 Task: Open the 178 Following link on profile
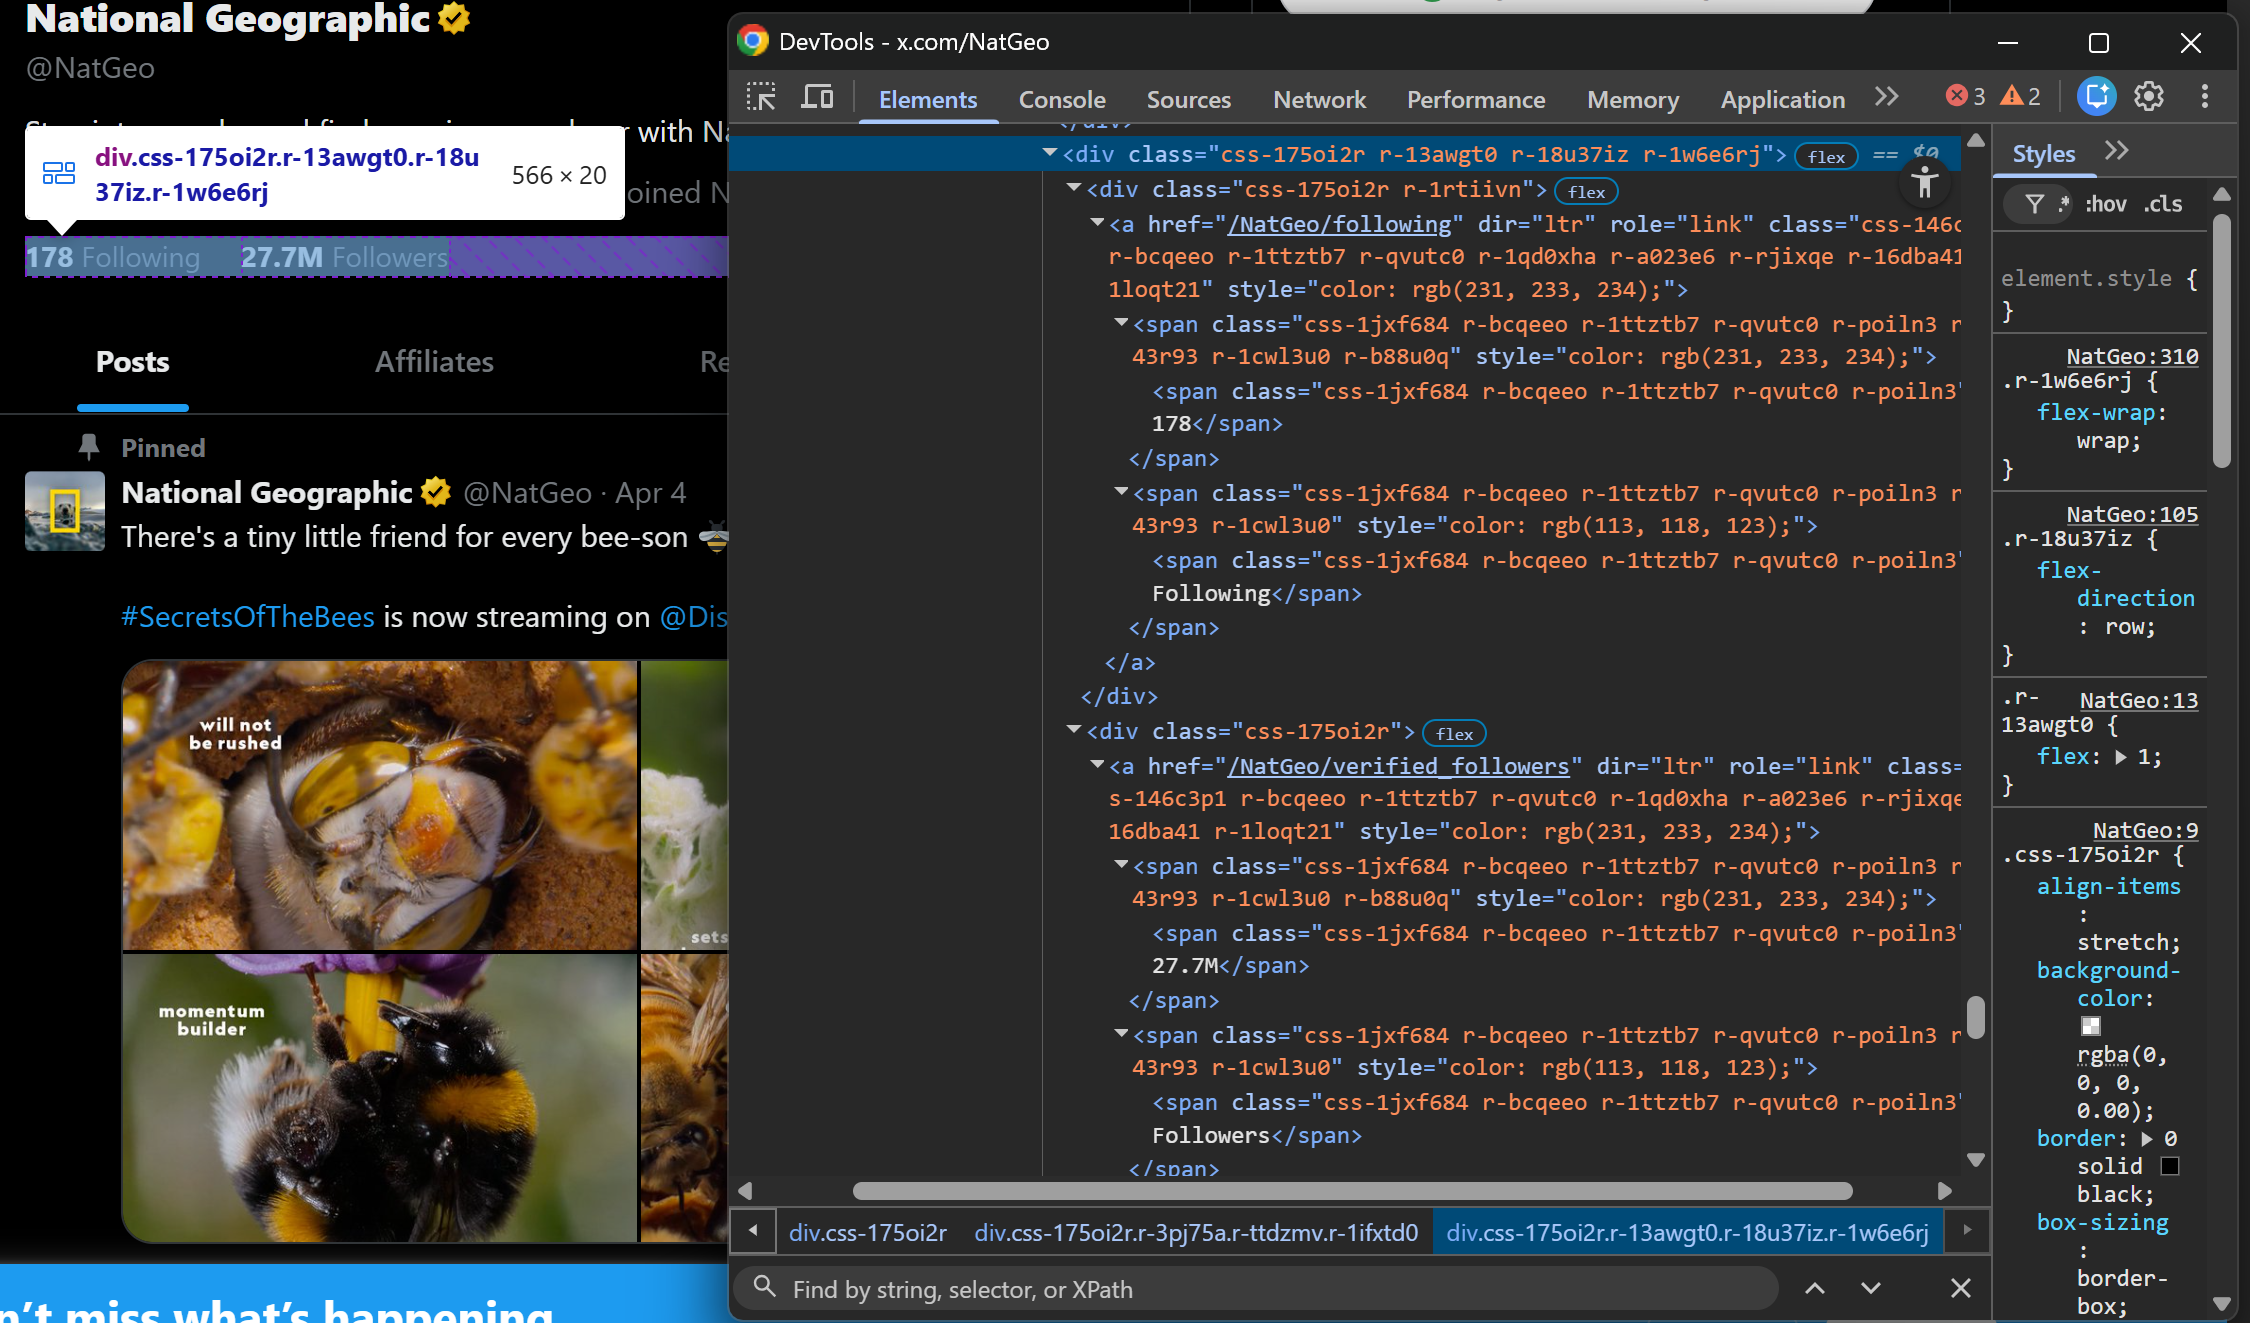point(112,258)
